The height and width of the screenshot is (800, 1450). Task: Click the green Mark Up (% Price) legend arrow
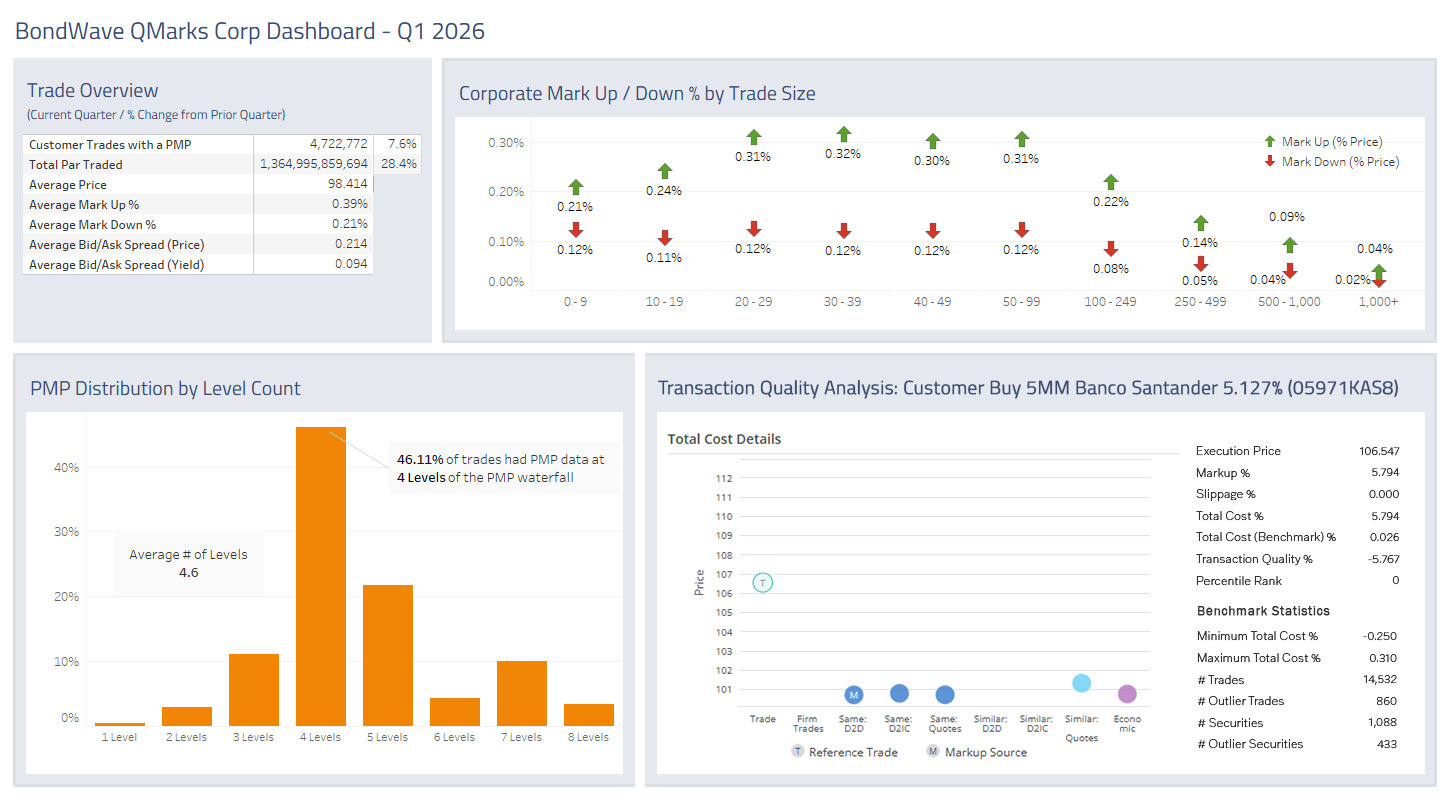point(1269,141)
